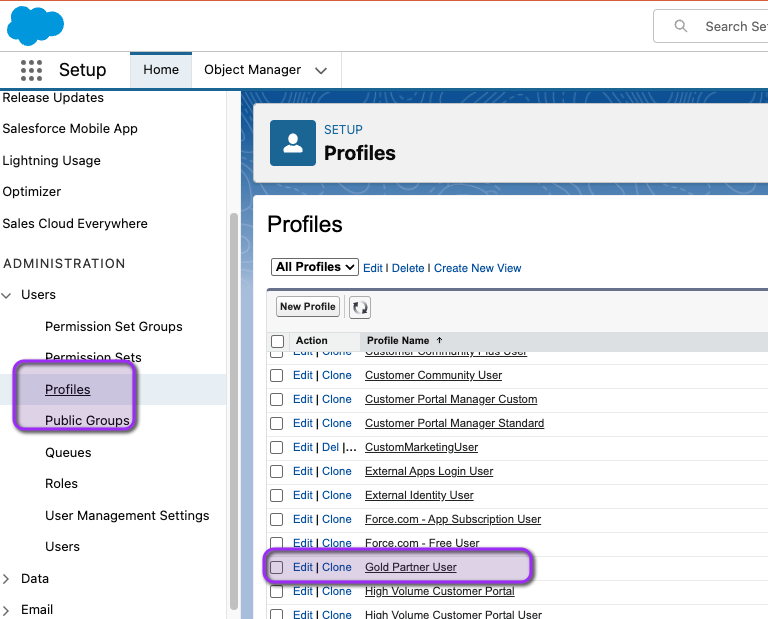Open the CustomMarketingUser profile
The height and width of the screenshot is (619, 768).
pyautogui.click(x=421, y=447)
